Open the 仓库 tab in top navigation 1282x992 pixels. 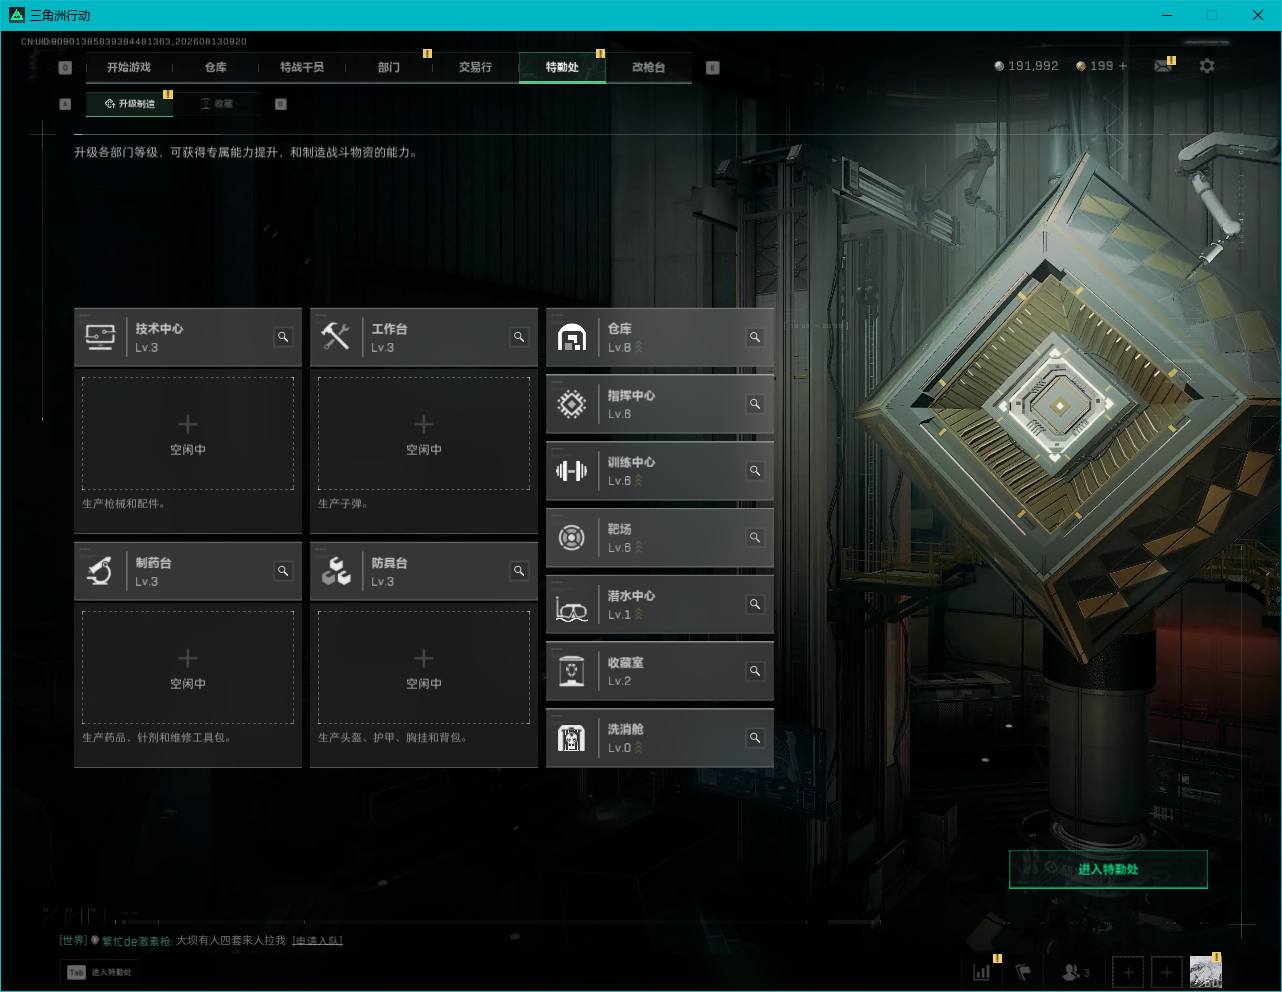point(215,67)
